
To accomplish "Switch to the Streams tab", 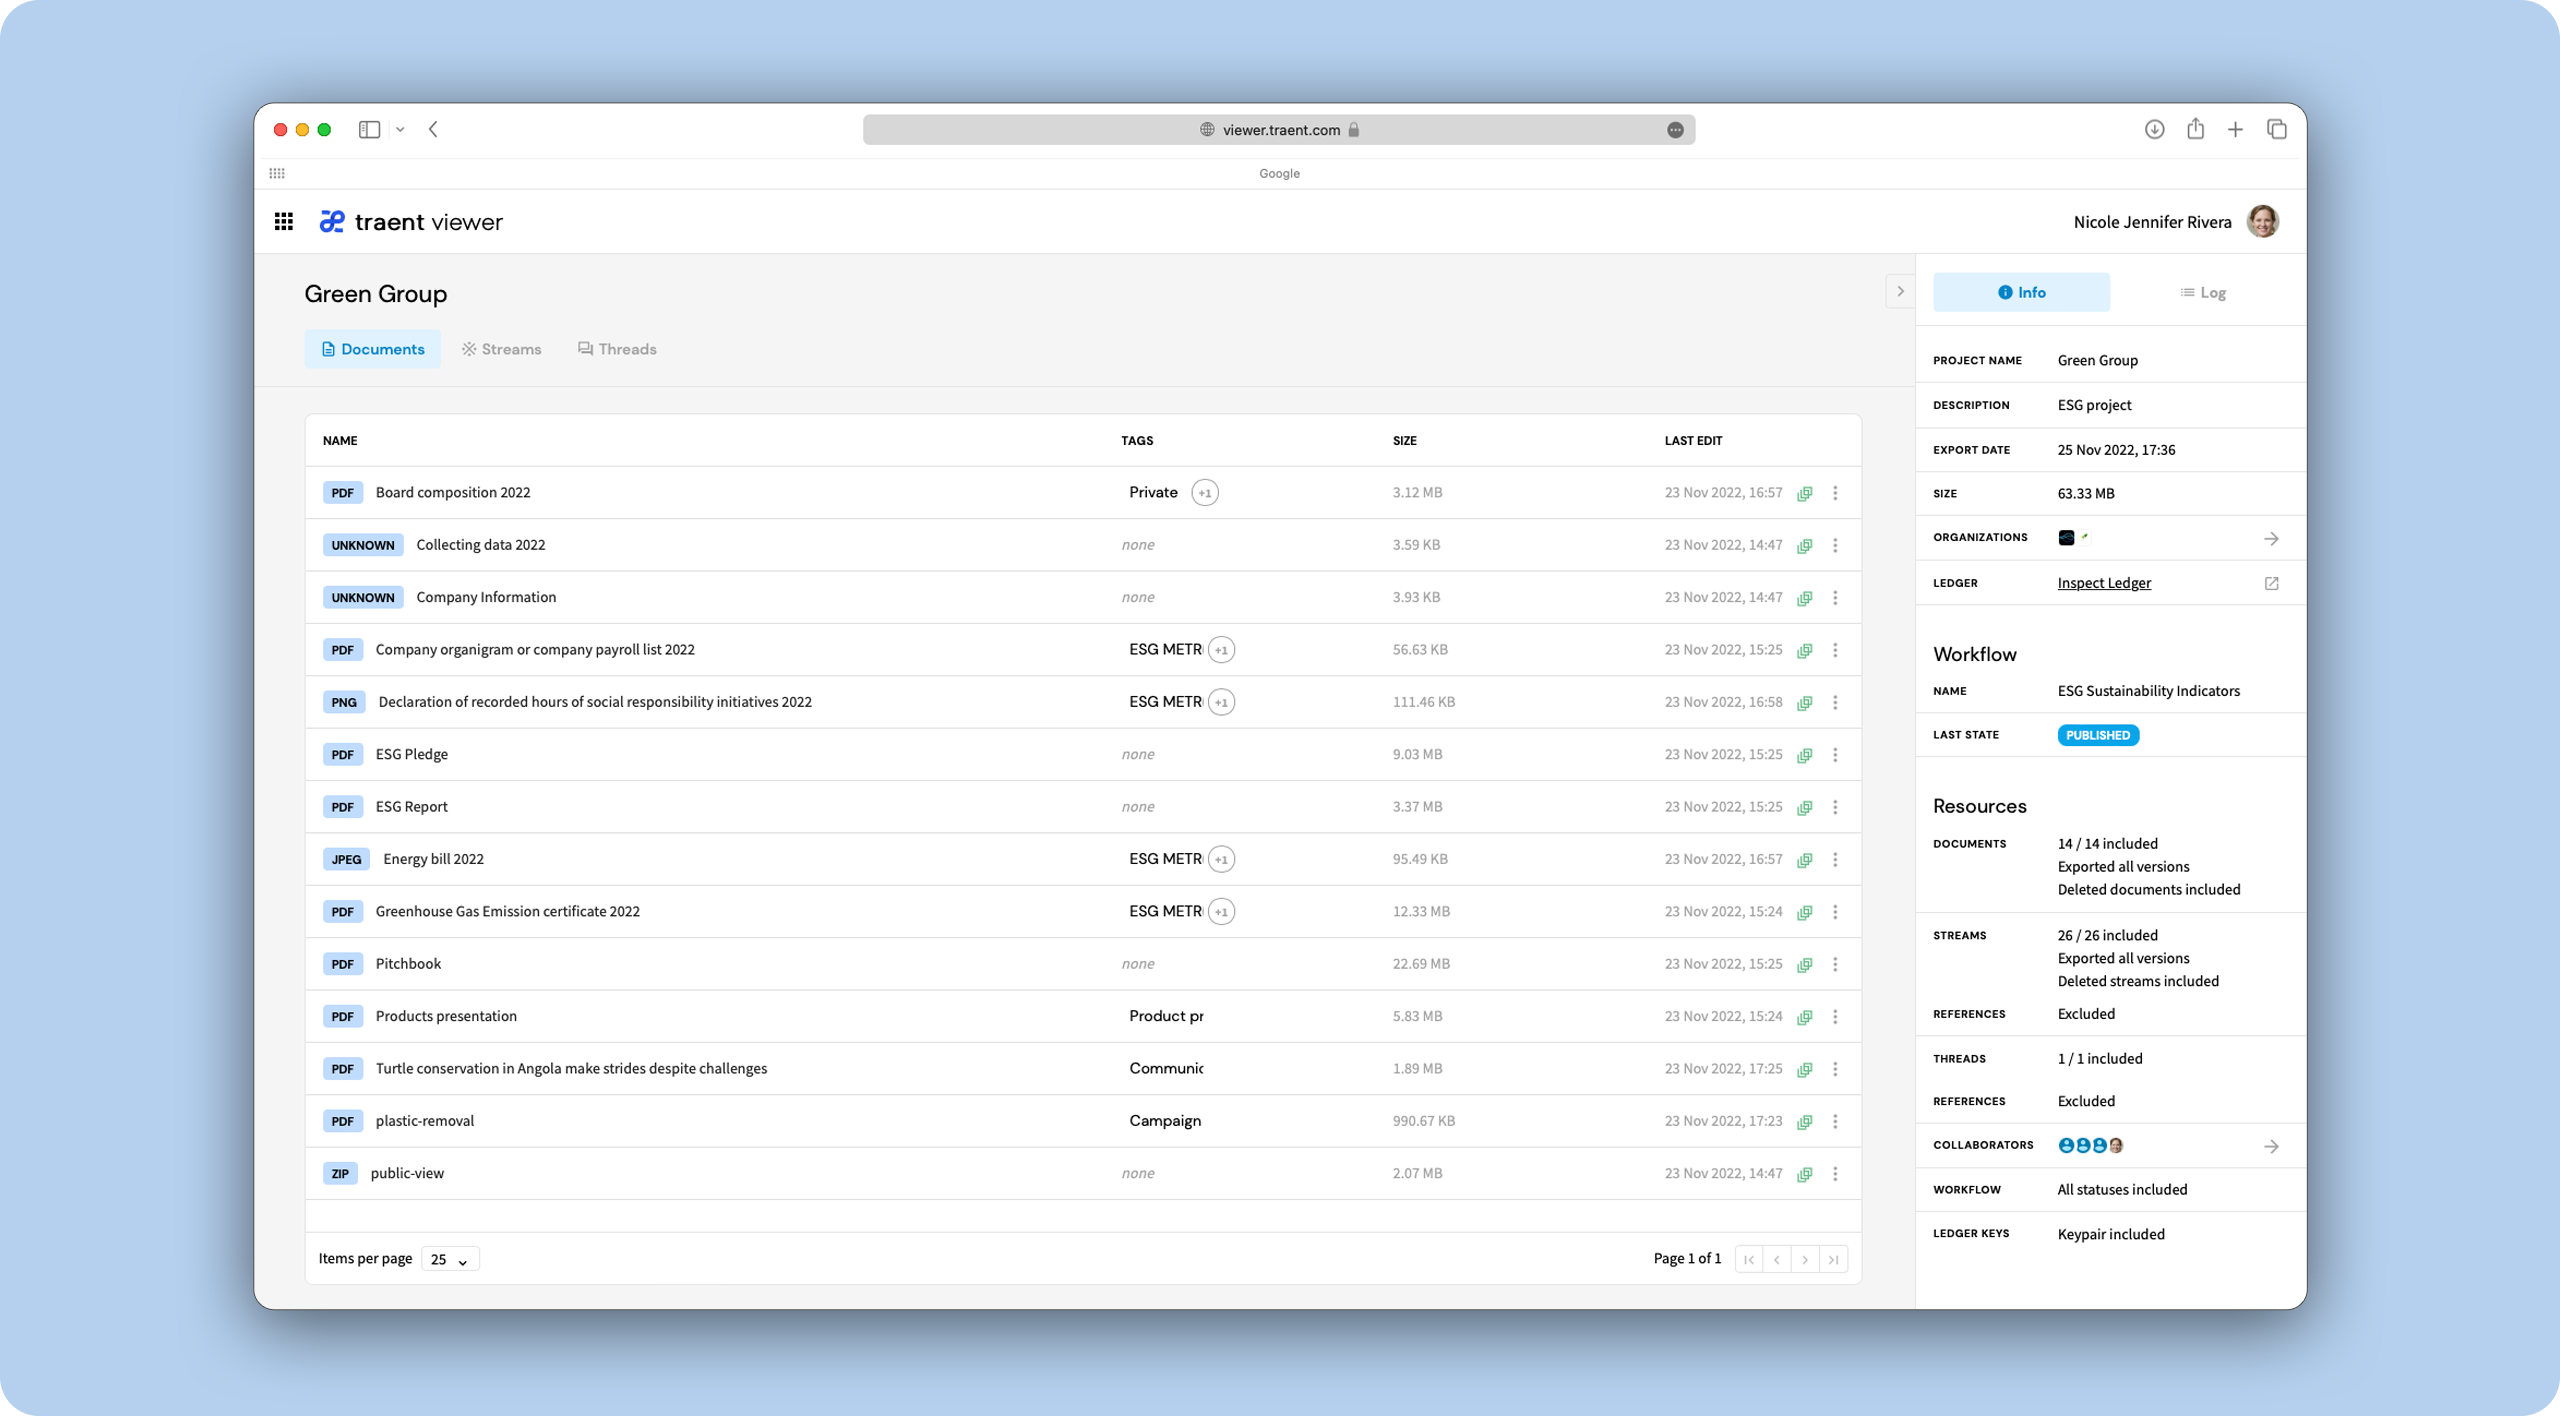I will pos(501,349).
